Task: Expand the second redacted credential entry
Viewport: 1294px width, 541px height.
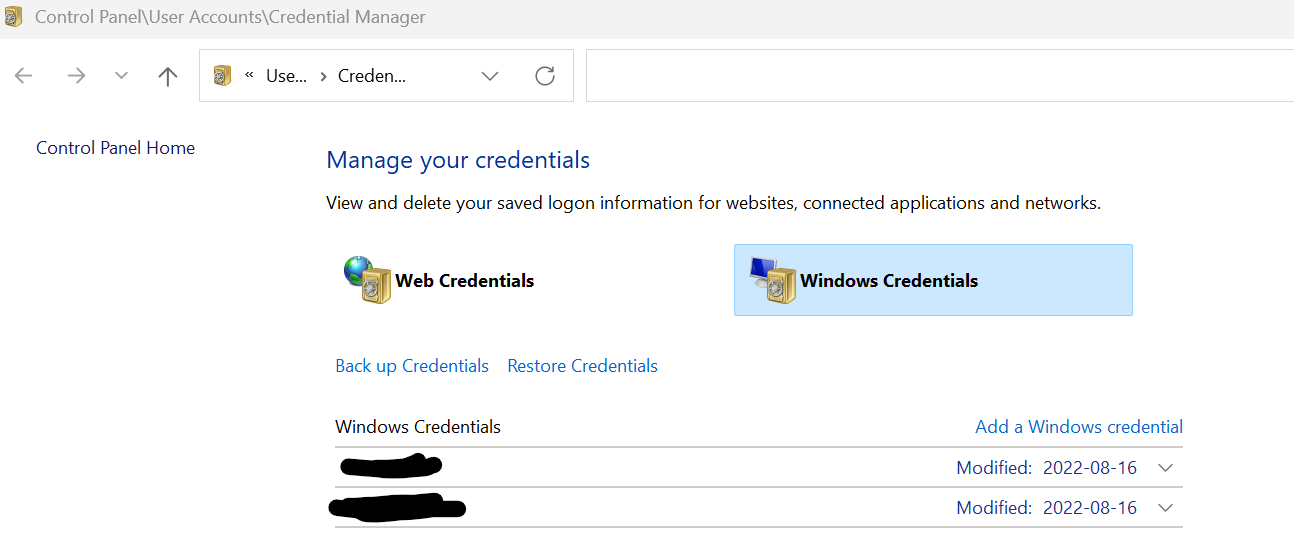Action: point(1164,508)
